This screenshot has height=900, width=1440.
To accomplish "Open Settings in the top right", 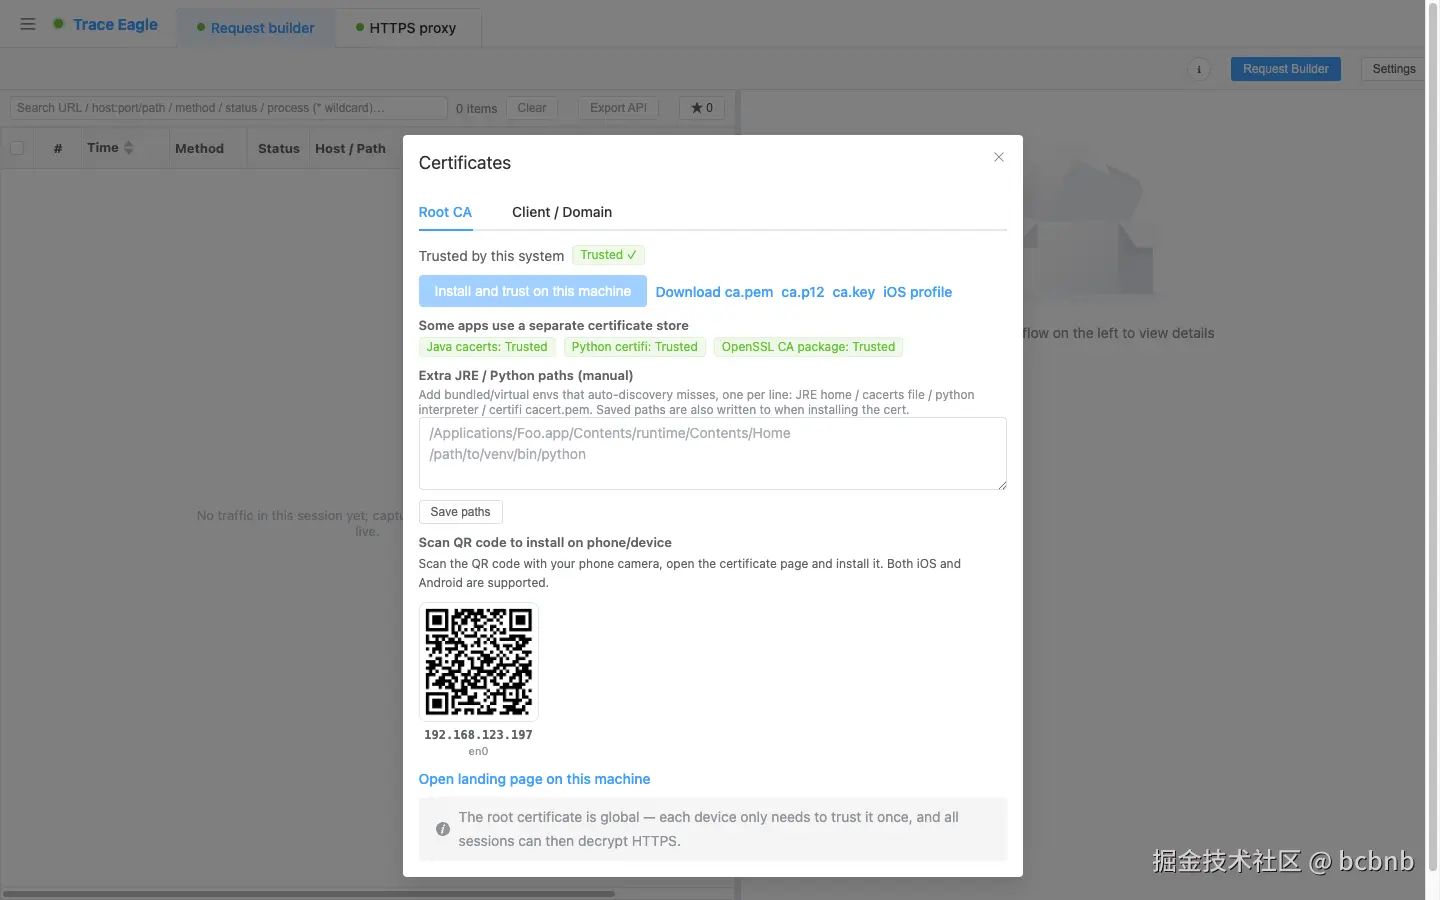I will tap(1393, 69).
